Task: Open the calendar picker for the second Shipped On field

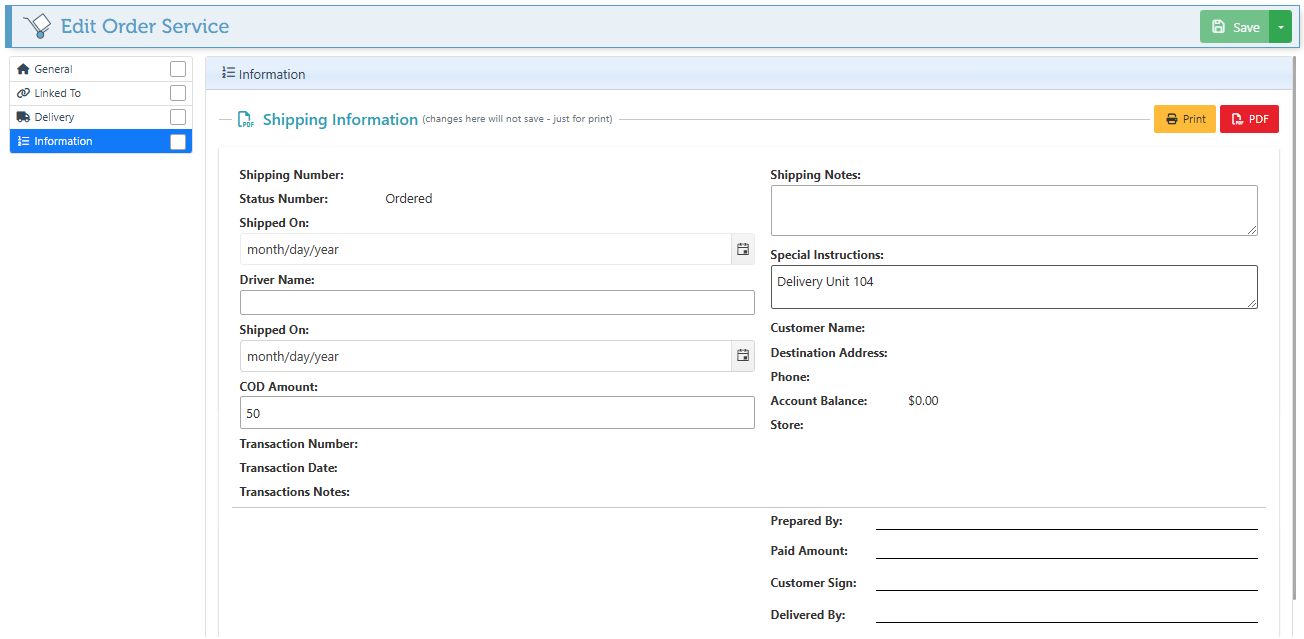Action: [x=743, y=356]
